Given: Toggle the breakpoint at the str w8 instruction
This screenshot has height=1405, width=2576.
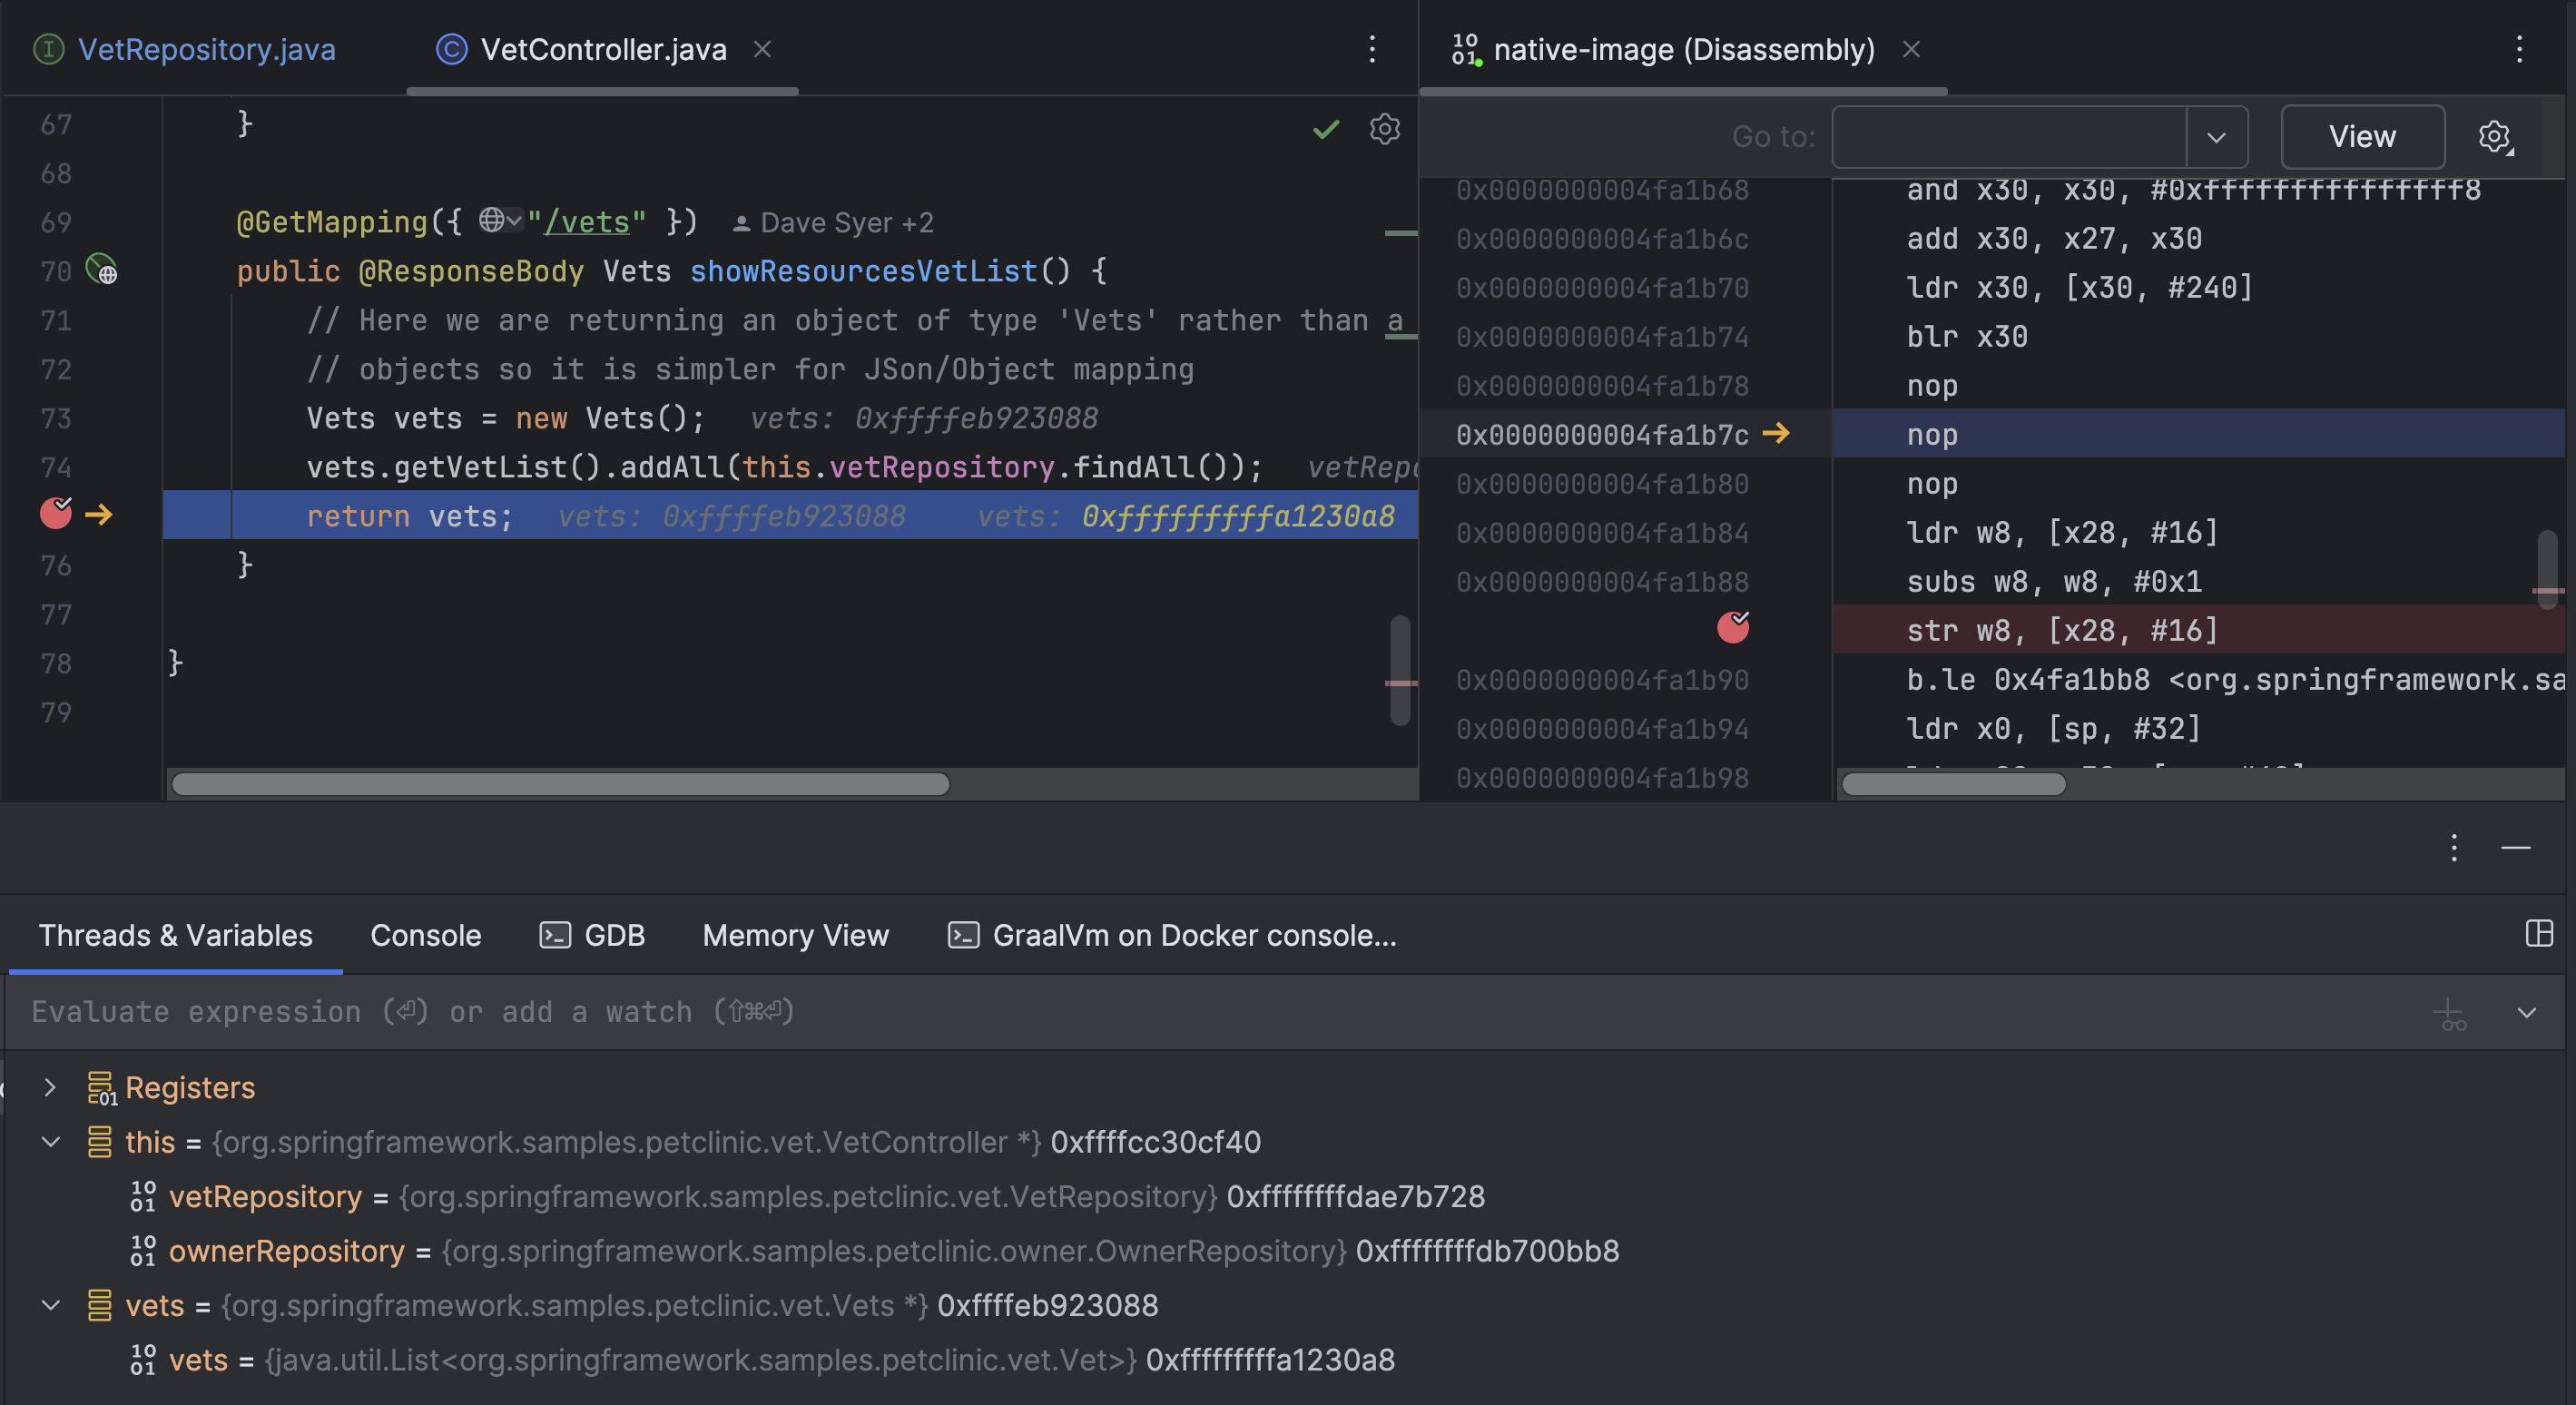Looking at the screenshot, I should click(1734, 629).
